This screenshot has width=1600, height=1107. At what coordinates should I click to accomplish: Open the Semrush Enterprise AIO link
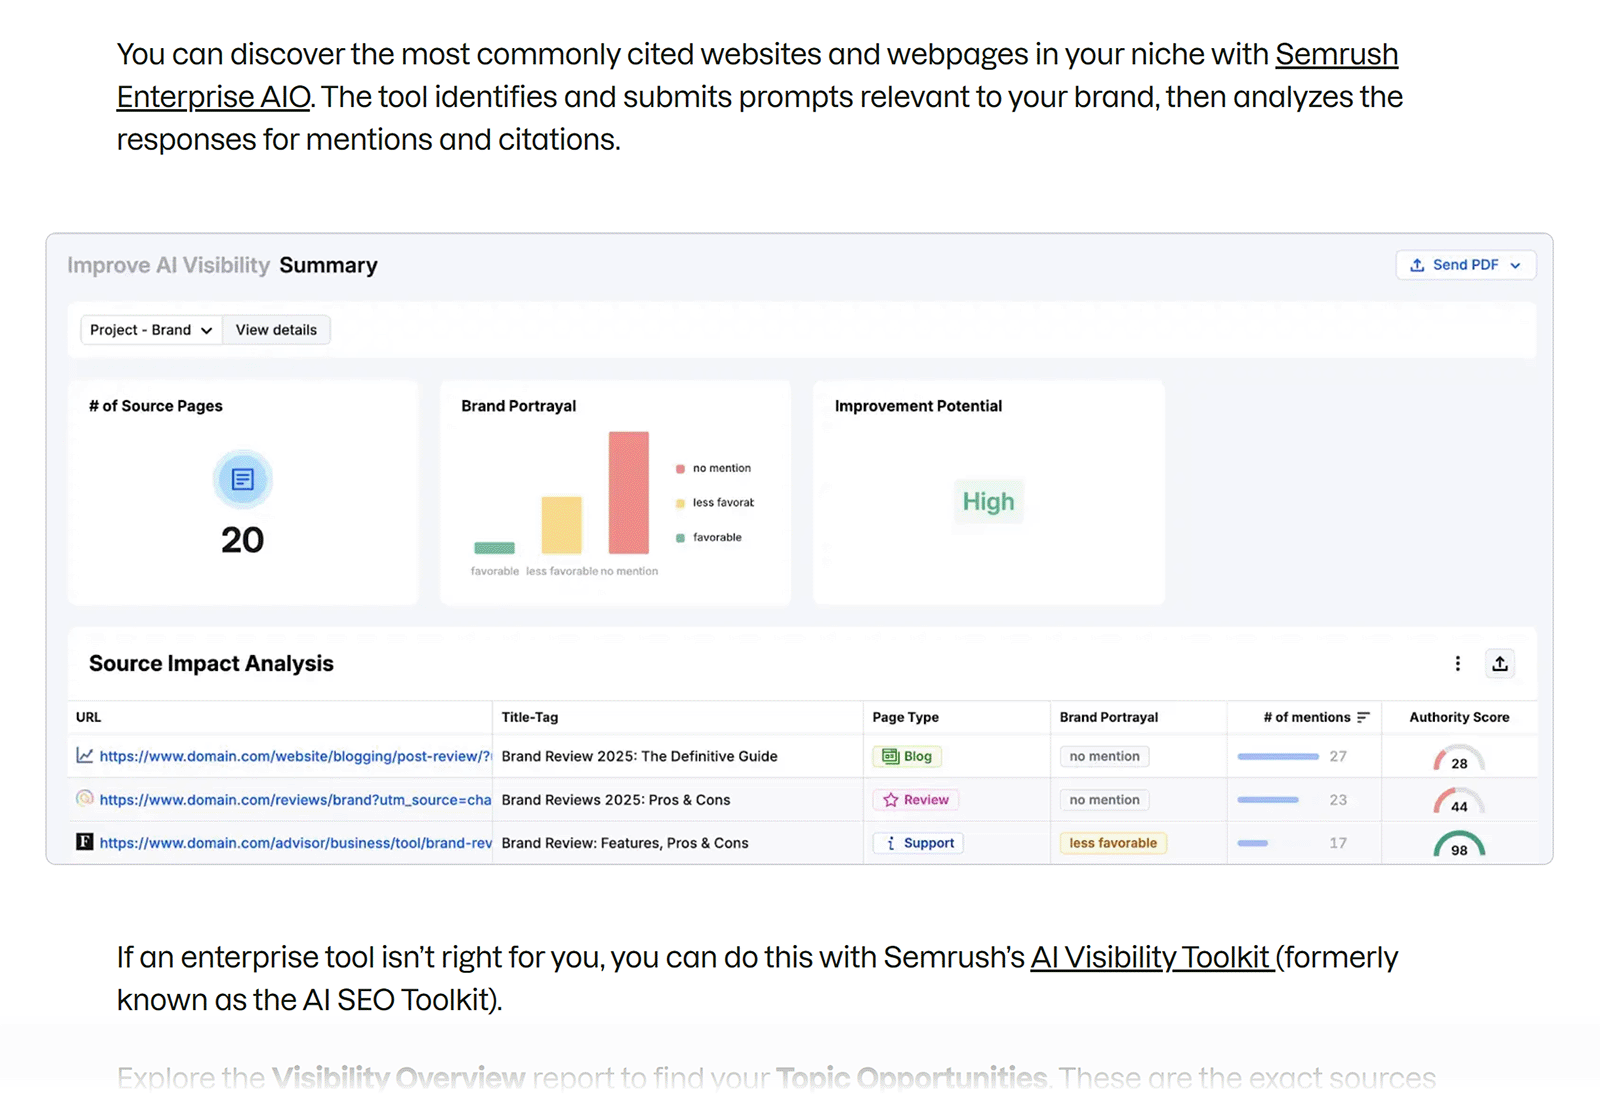[1336, 55]
